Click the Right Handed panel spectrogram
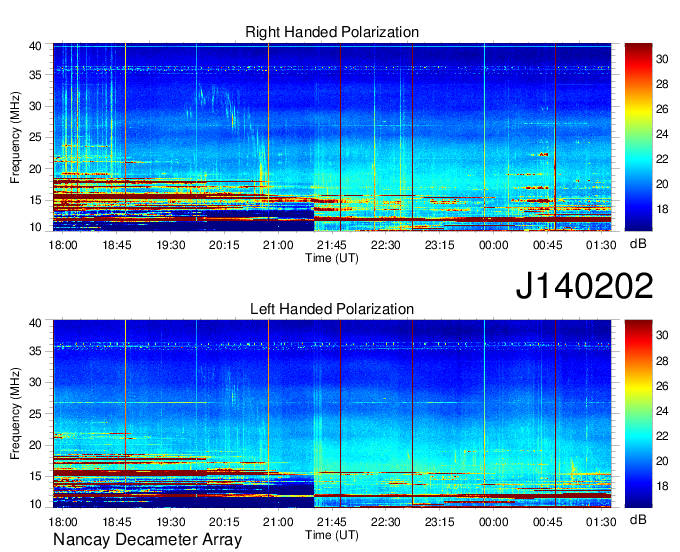The image size is (680, 552). click(x=332, y=137)
